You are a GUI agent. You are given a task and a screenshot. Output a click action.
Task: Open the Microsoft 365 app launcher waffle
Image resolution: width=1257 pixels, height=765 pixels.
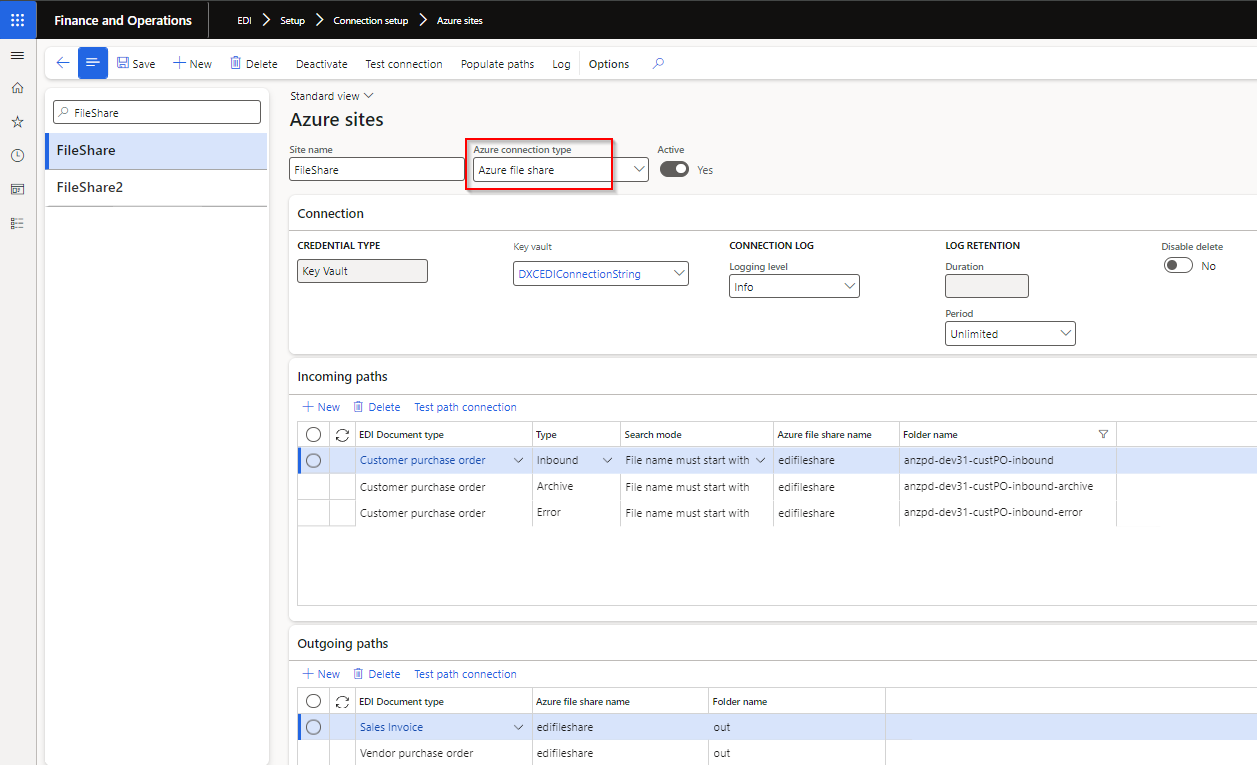click(17, 19)
